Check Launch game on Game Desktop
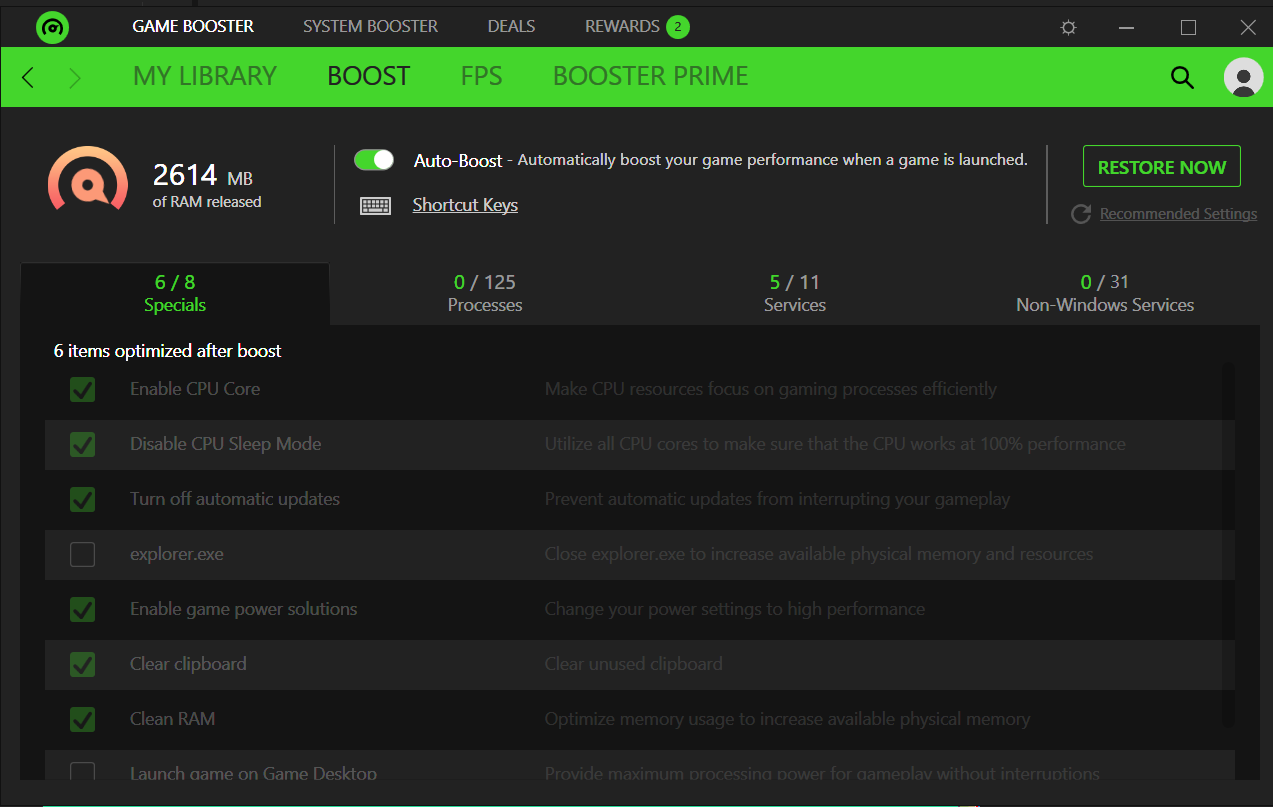This screenshot has height=807, width=1273. pos(83,772)
